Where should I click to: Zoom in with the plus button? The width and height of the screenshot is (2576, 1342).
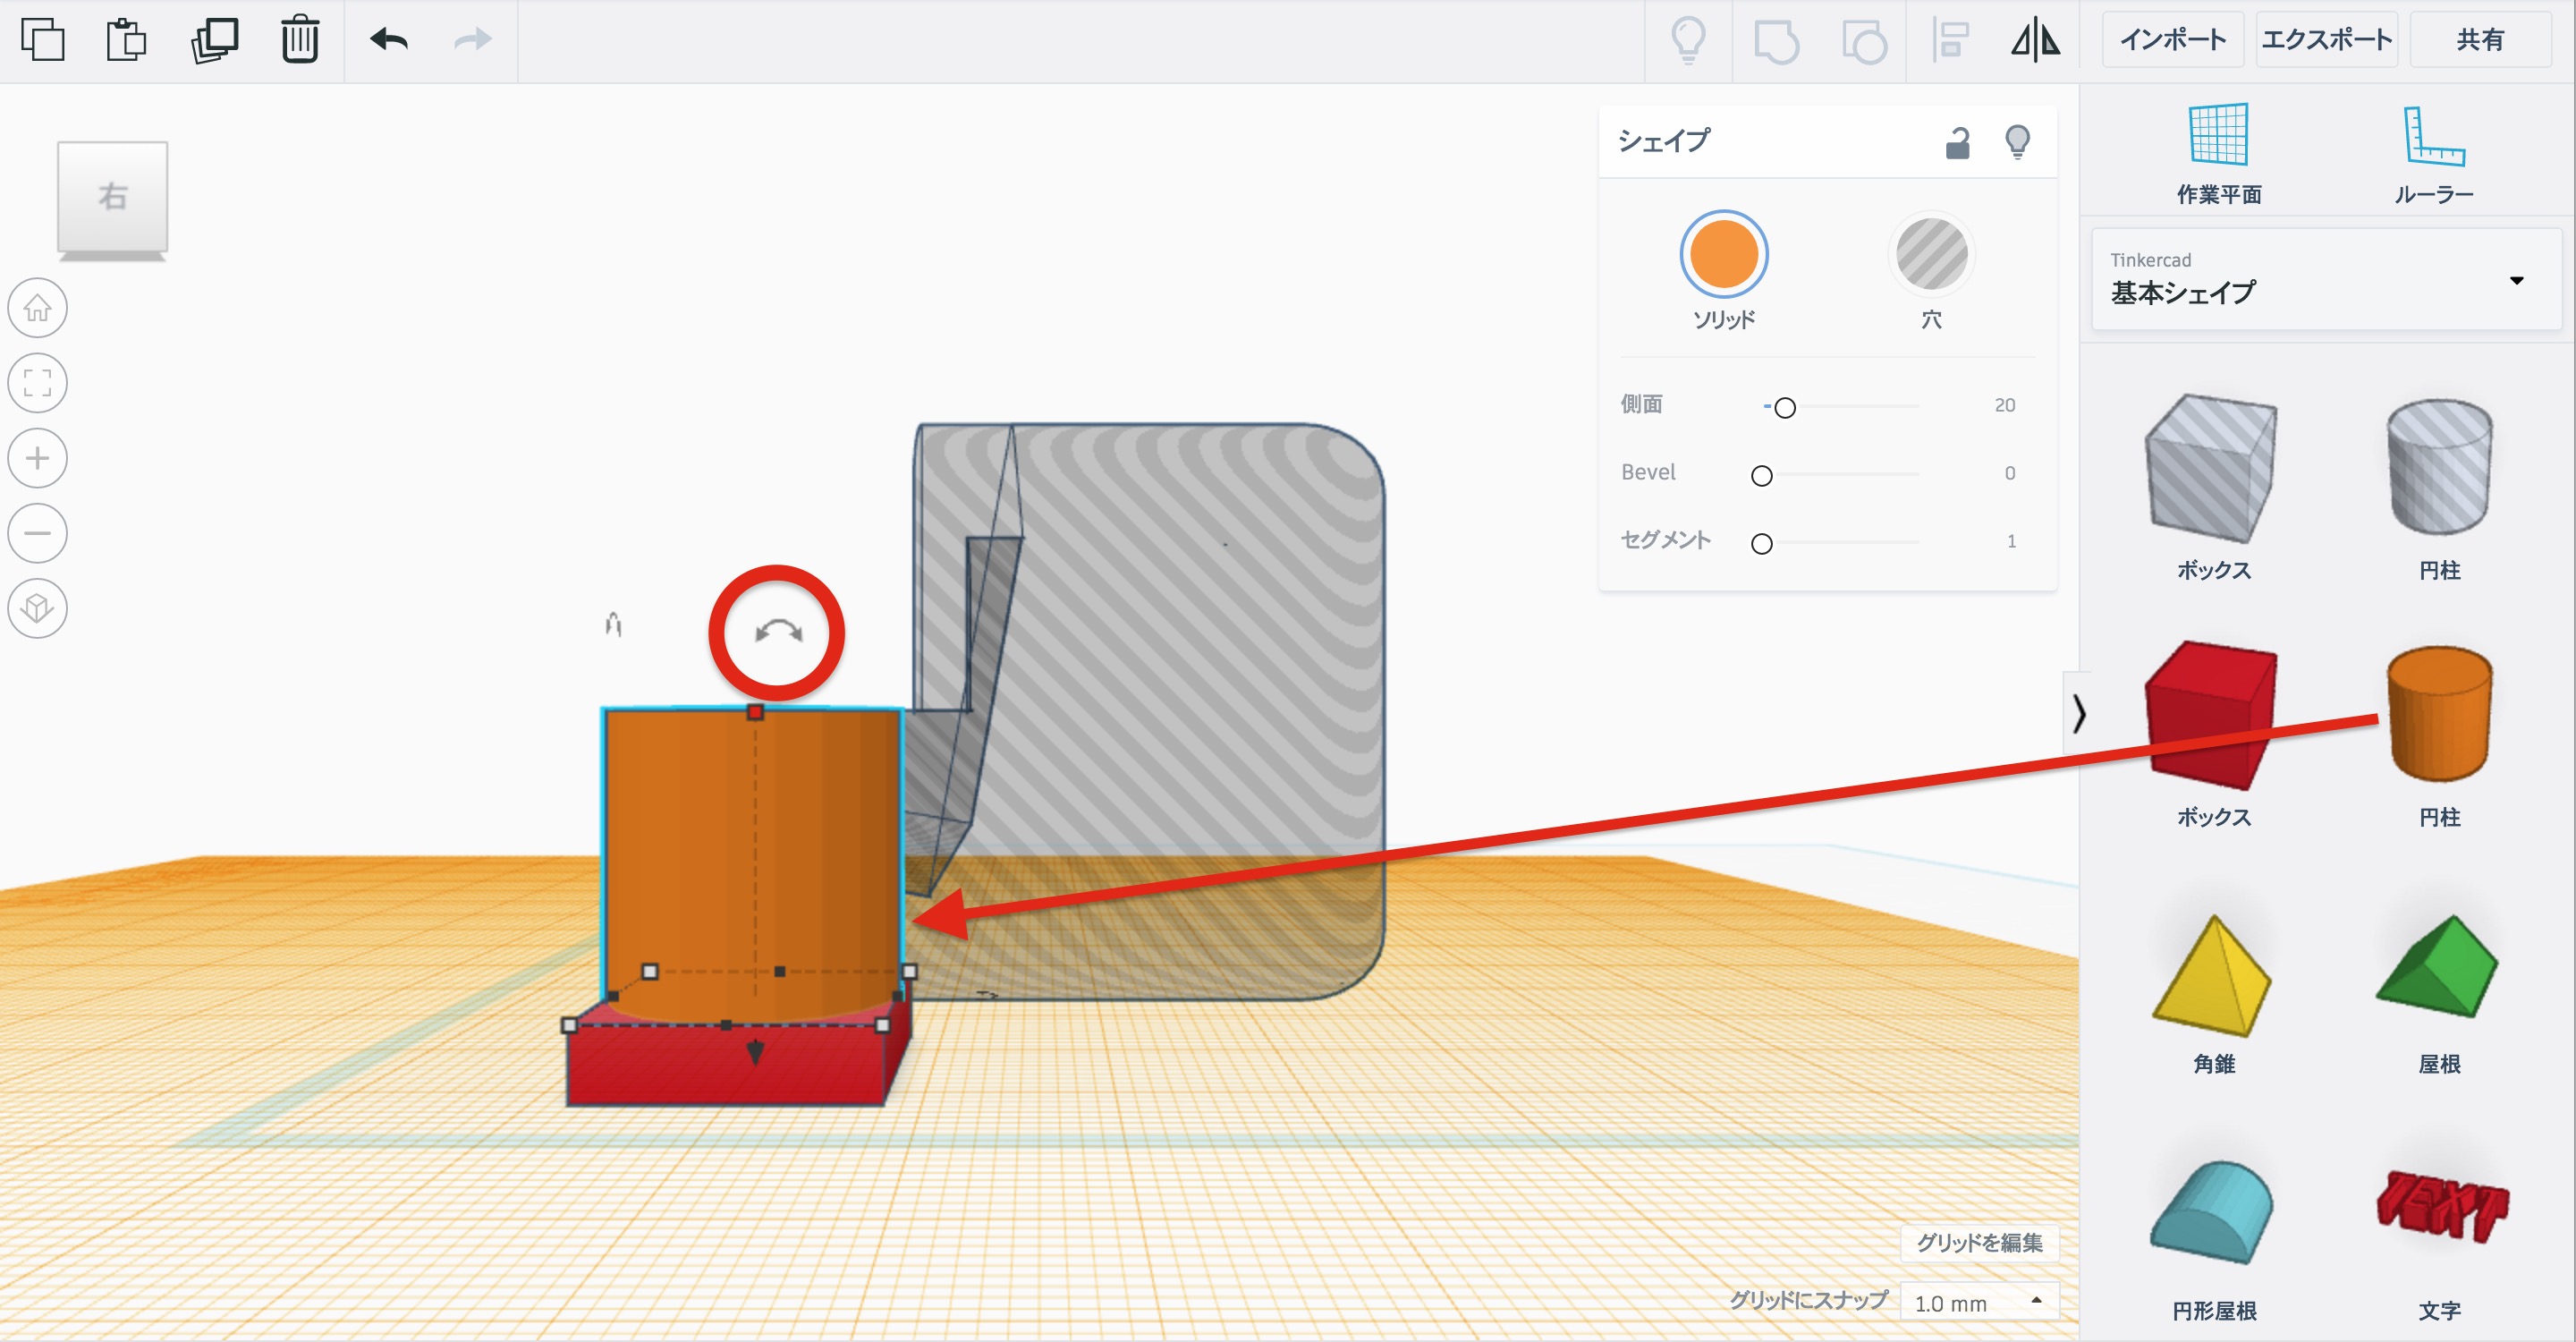(38, 458)
